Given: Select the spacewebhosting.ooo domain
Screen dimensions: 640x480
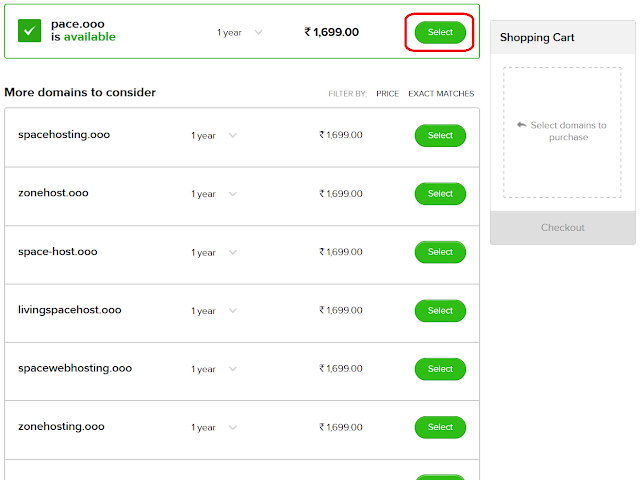Looking at the screenshot, I should point(440,369).
